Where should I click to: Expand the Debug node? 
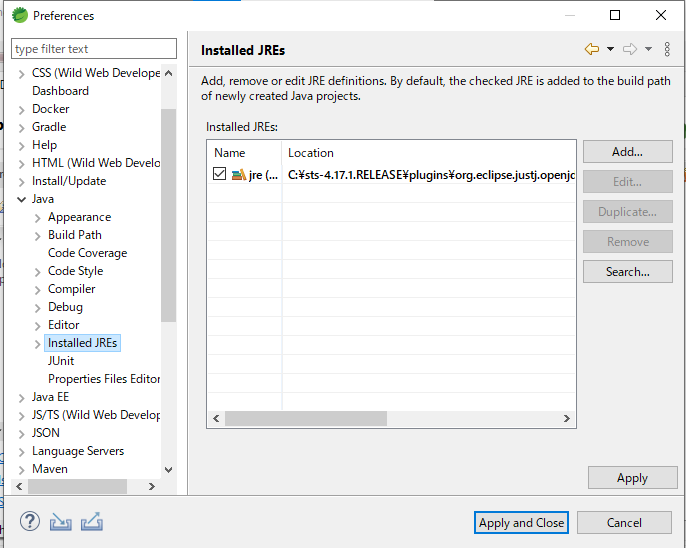[38, 308]
